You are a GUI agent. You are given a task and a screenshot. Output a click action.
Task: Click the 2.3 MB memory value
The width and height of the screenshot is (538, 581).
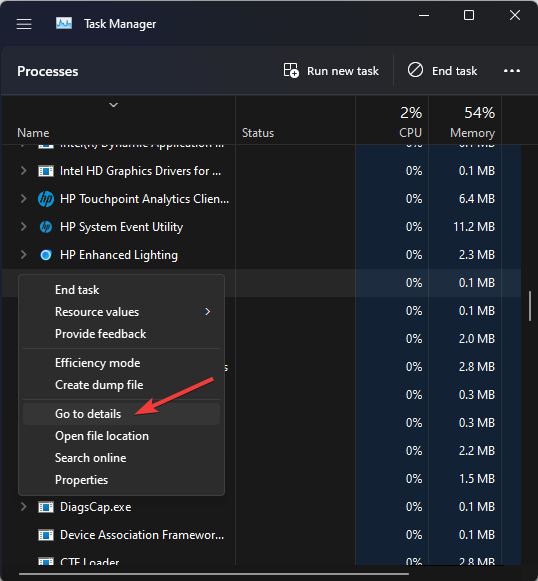(476, 255)
